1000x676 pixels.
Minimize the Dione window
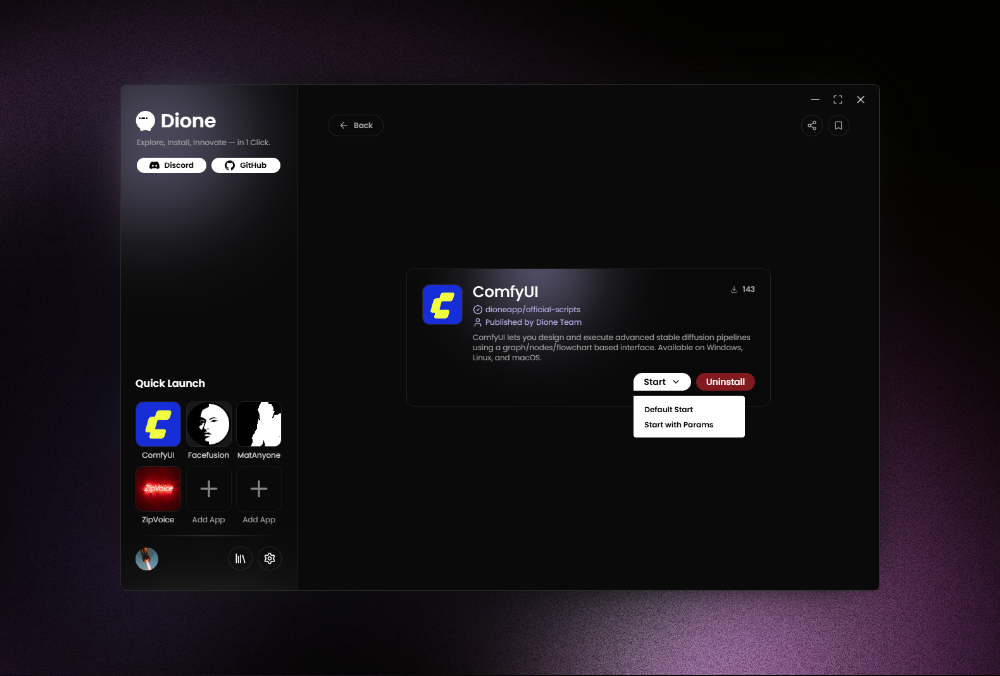[x=815, y=99]
